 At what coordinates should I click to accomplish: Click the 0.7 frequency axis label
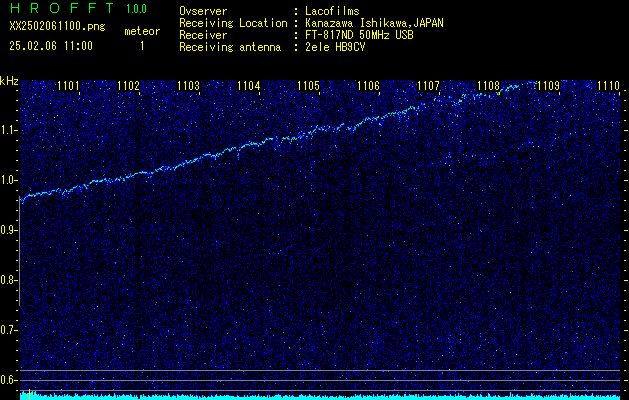(x=9, y=330)
